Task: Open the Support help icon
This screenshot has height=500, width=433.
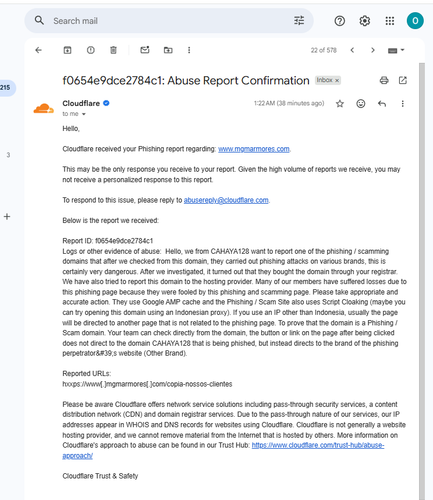Action: coord(339,21)
